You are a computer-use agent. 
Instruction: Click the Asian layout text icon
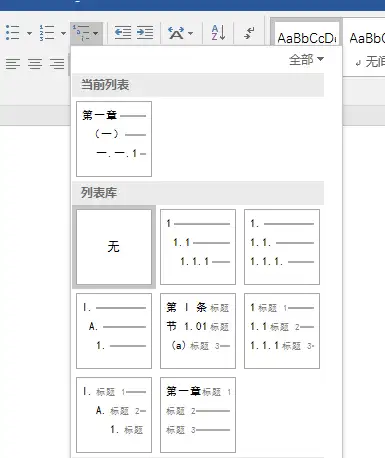tap(176, 33)
